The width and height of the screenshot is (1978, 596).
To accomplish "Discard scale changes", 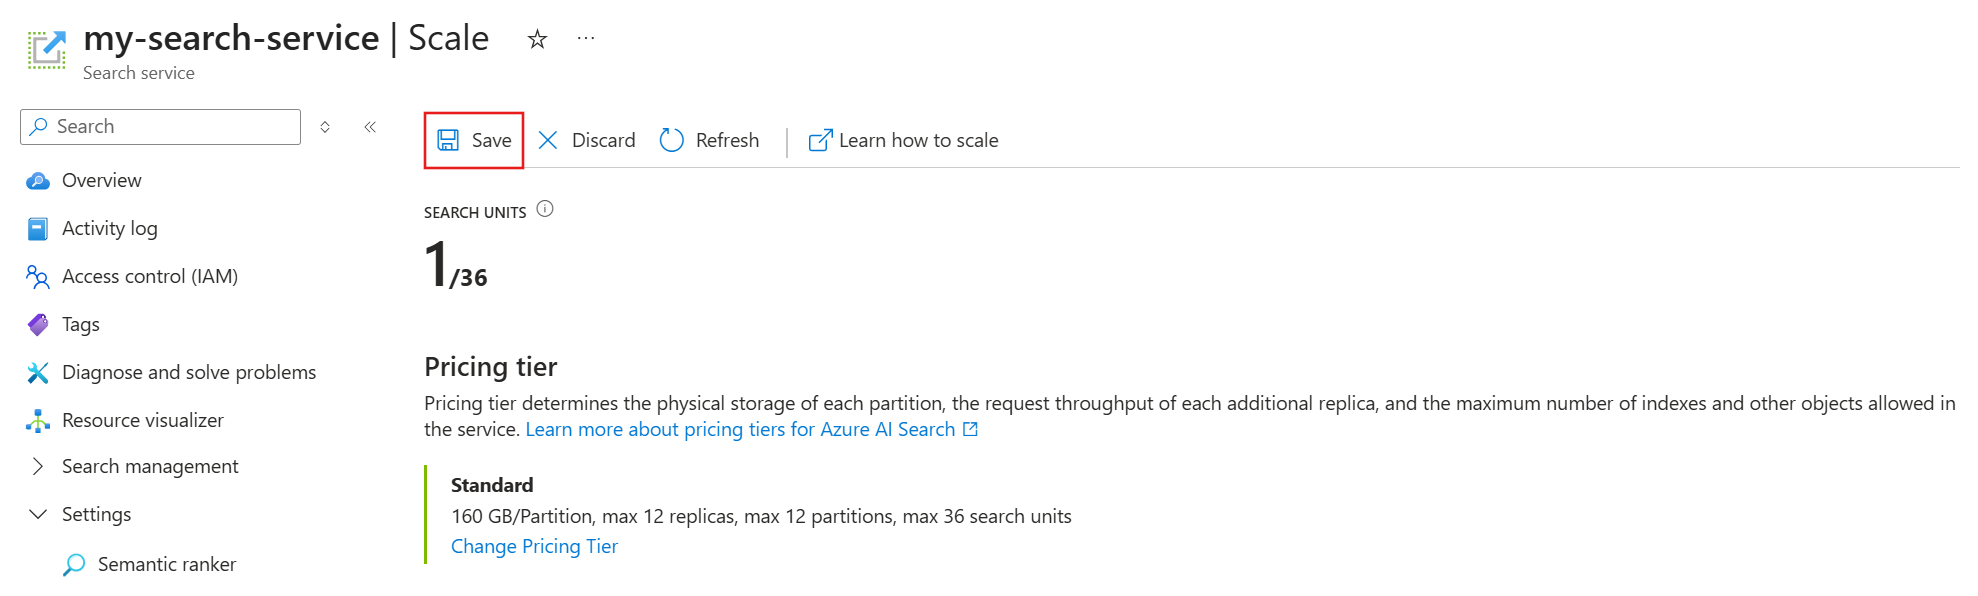I will [x=587, y=141].
